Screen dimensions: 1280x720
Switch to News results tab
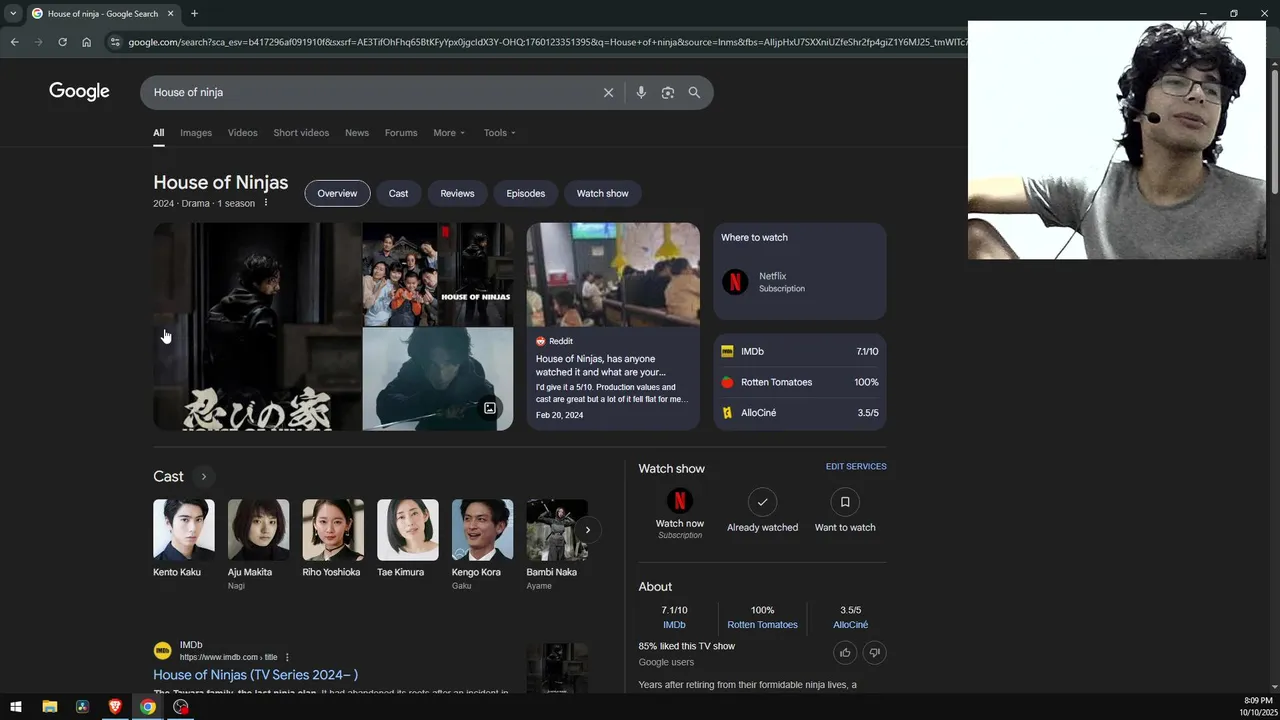(x=357, y=133)
